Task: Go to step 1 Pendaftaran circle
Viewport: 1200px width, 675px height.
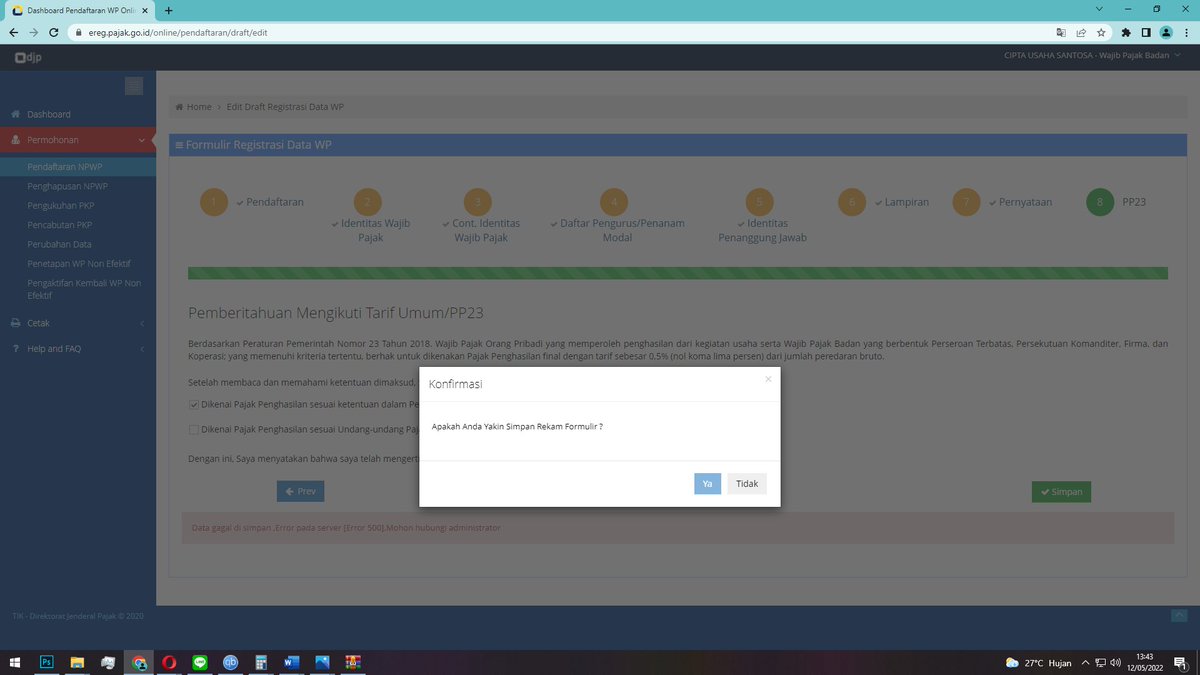Action: 214,203
